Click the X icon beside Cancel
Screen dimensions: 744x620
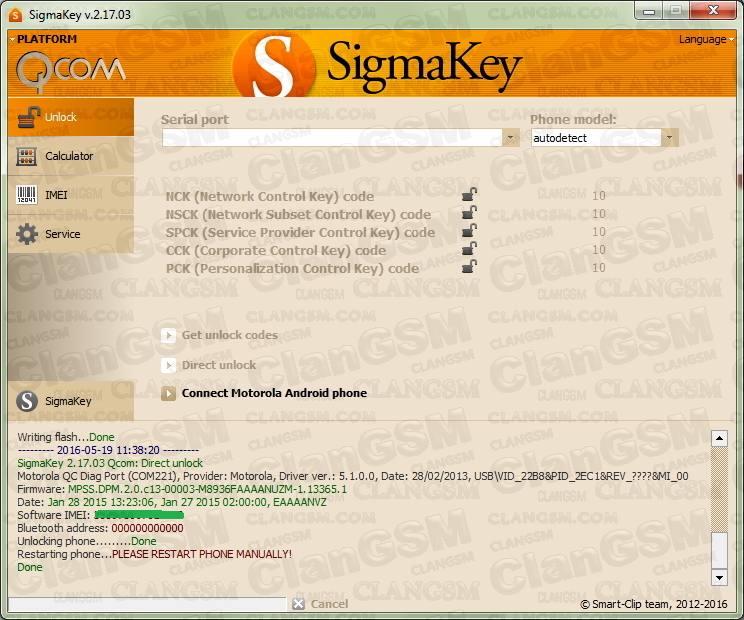298,604
